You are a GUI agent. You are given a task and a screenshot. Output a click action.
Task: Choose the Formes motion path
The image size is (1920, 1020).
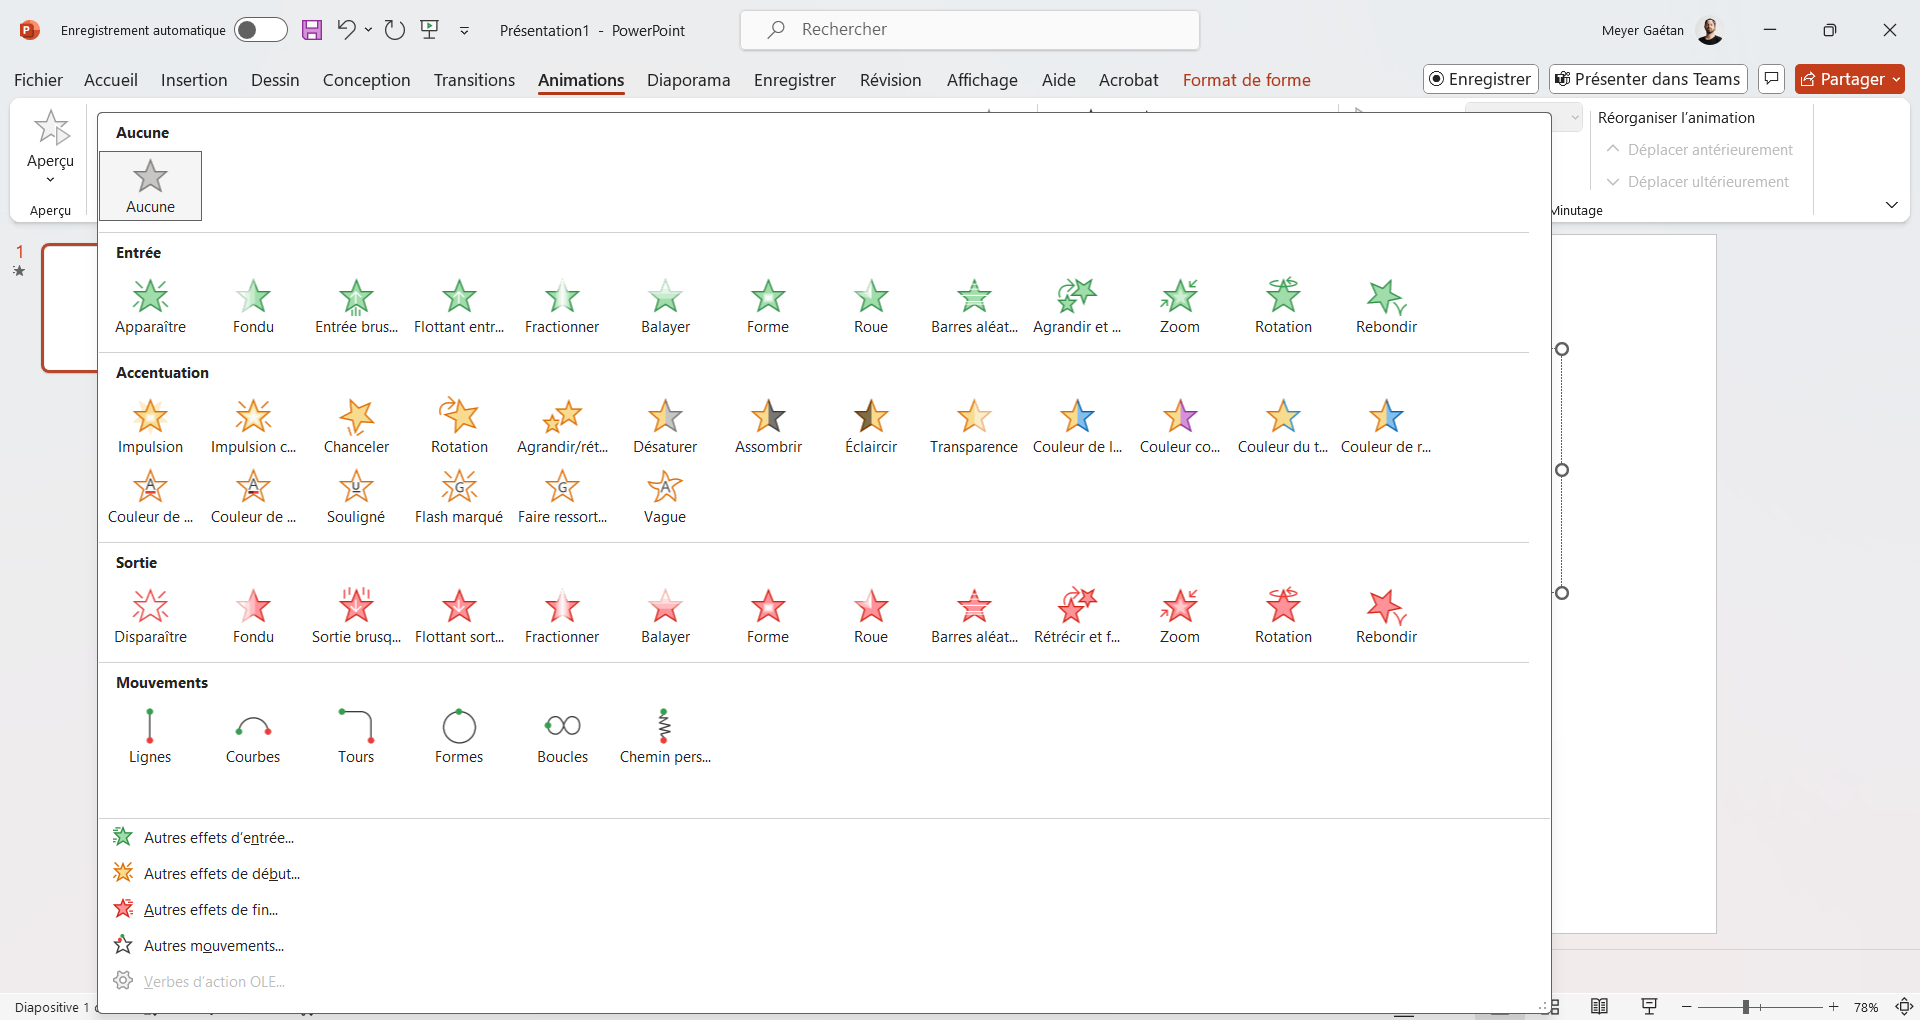[459, 736]
